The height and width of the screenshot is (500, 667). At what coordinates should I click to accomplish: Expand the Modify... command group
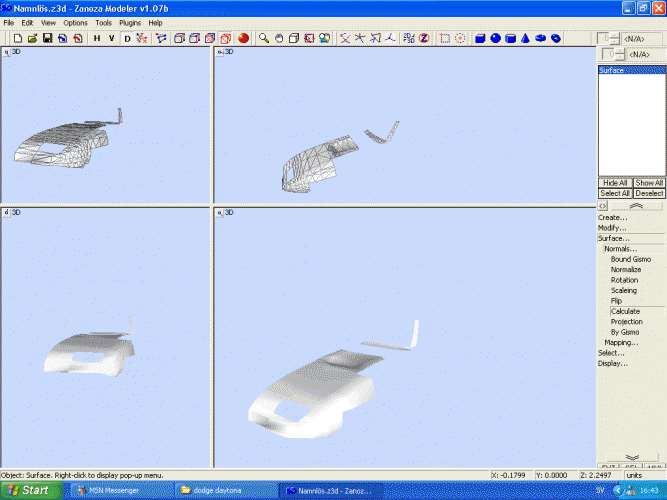(x=613, y=228)
